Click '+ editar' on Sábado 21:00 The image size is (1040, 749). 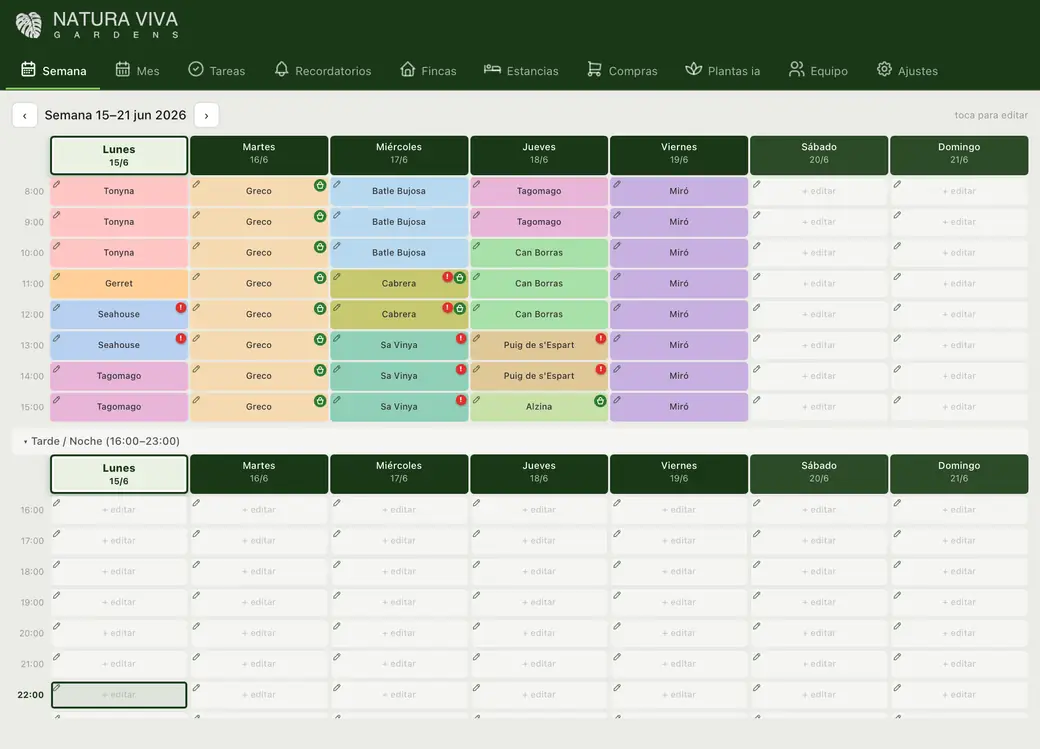[x=819, y=664]
